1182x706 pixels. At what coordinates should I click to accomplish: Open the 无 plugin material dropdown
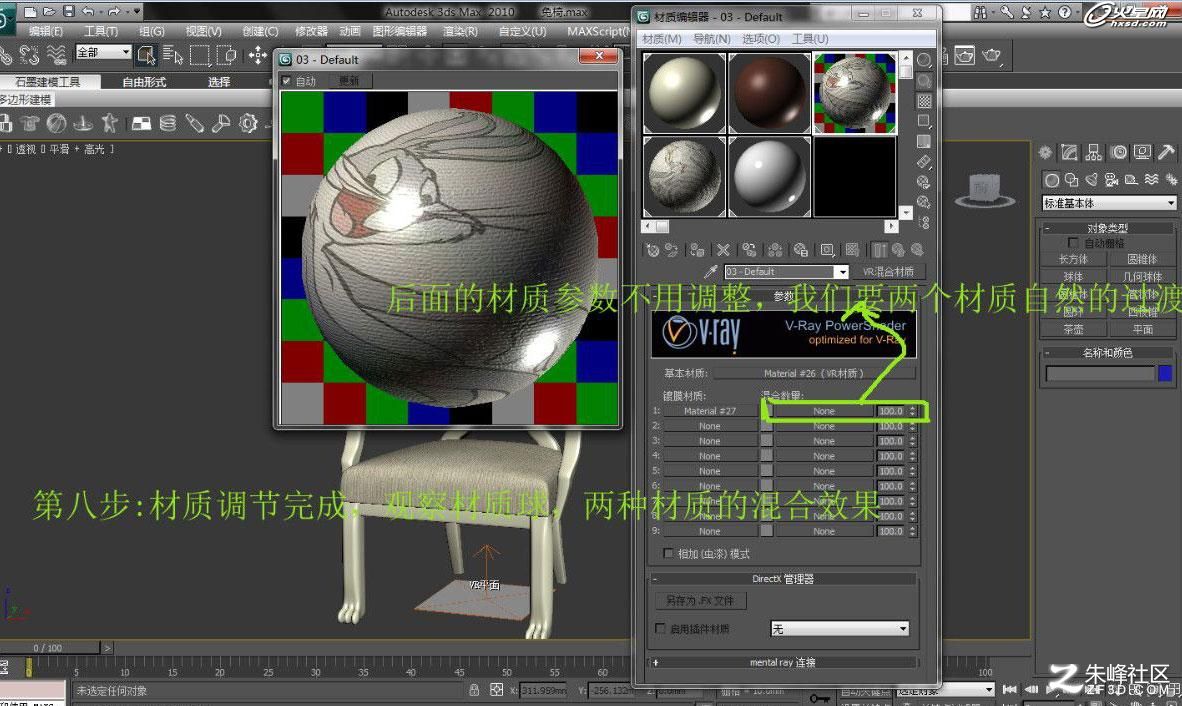840,628
